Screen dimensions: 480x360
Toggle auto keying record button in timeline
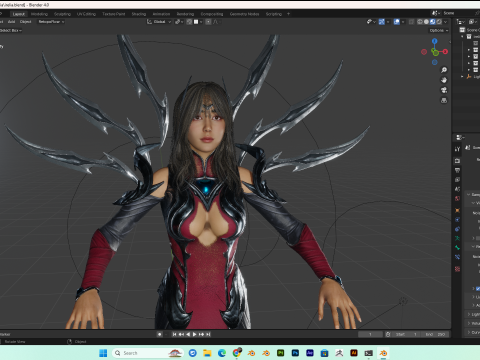(x=160, y=334)
